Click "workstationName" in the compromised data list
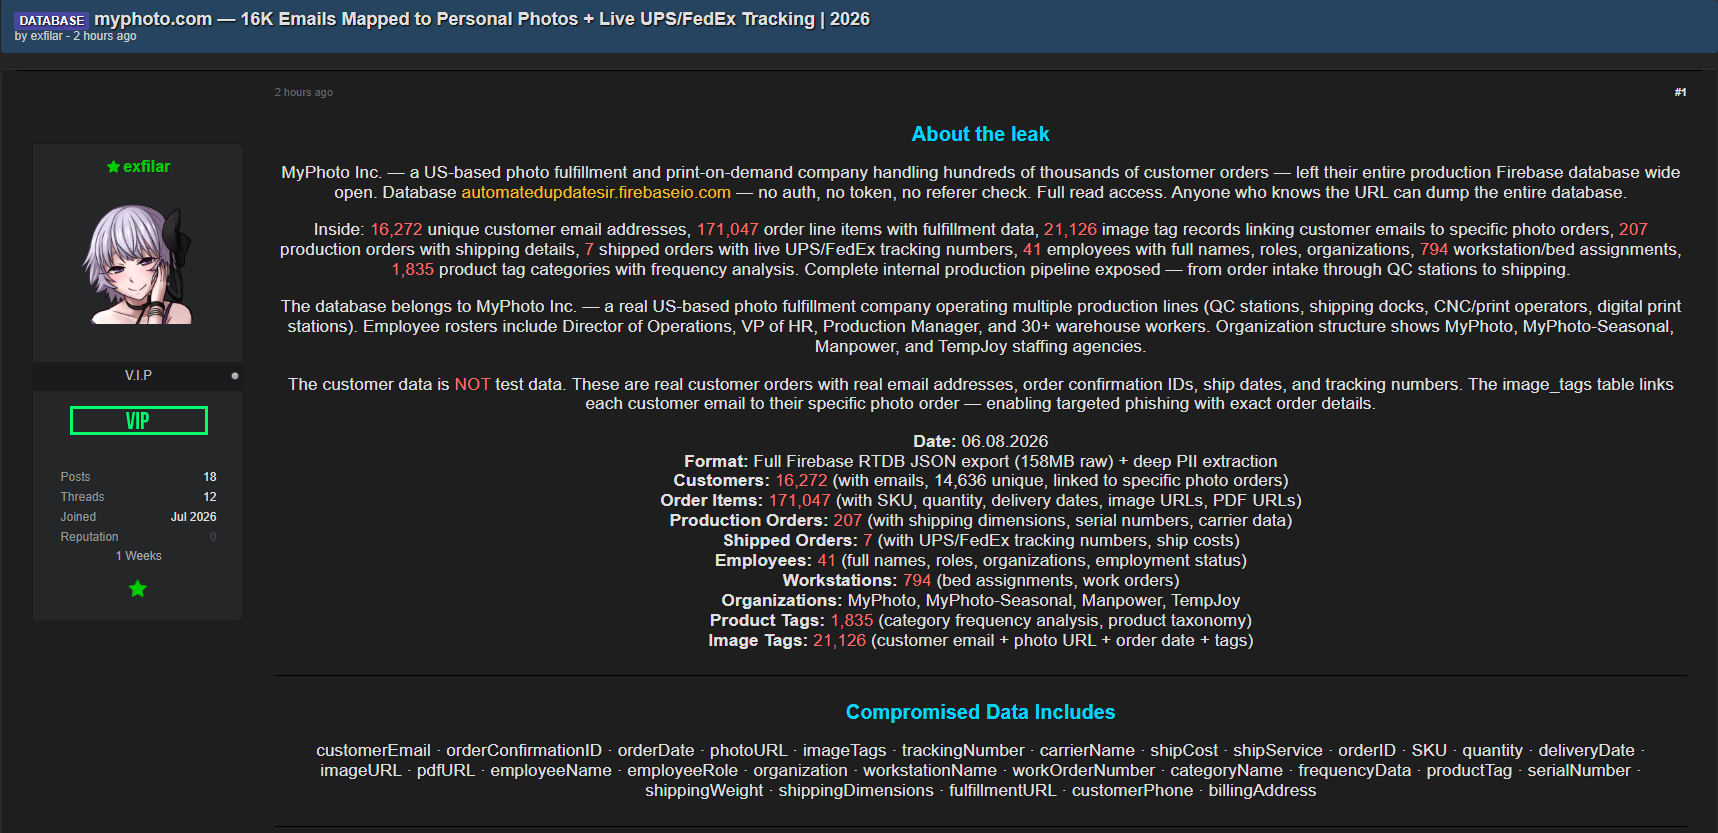1718x833 pixels. [930, 771]
